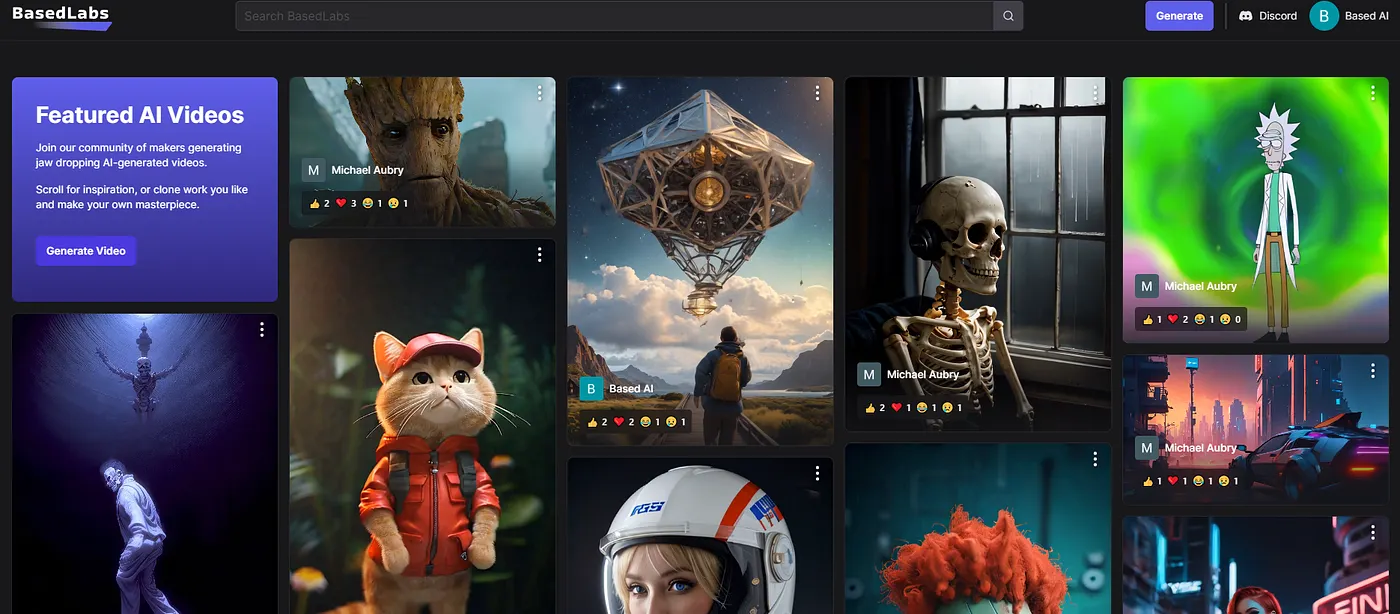The width and height of the screenshot is (1400, 614).
Task: Click the search magnifier button
Action: click(x=1008, y=16)
